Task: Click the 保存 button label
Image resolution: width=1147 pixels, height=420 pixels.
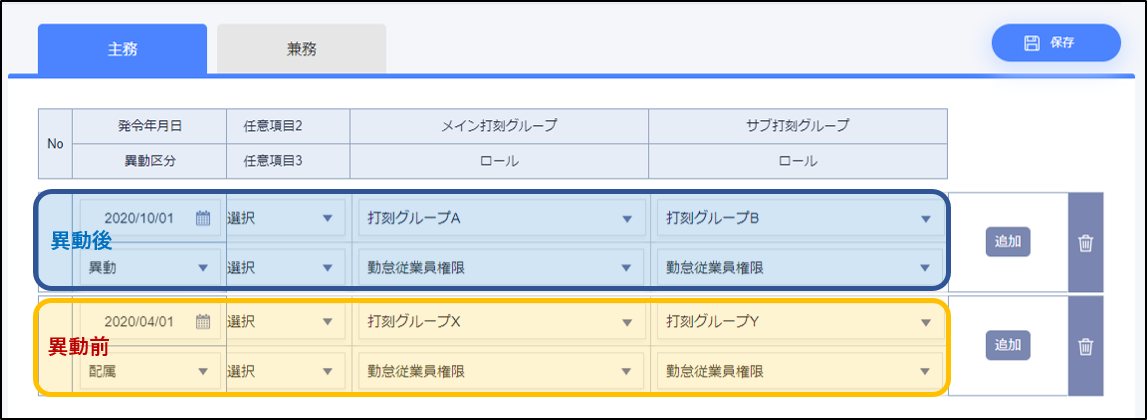Action: 1062,43
